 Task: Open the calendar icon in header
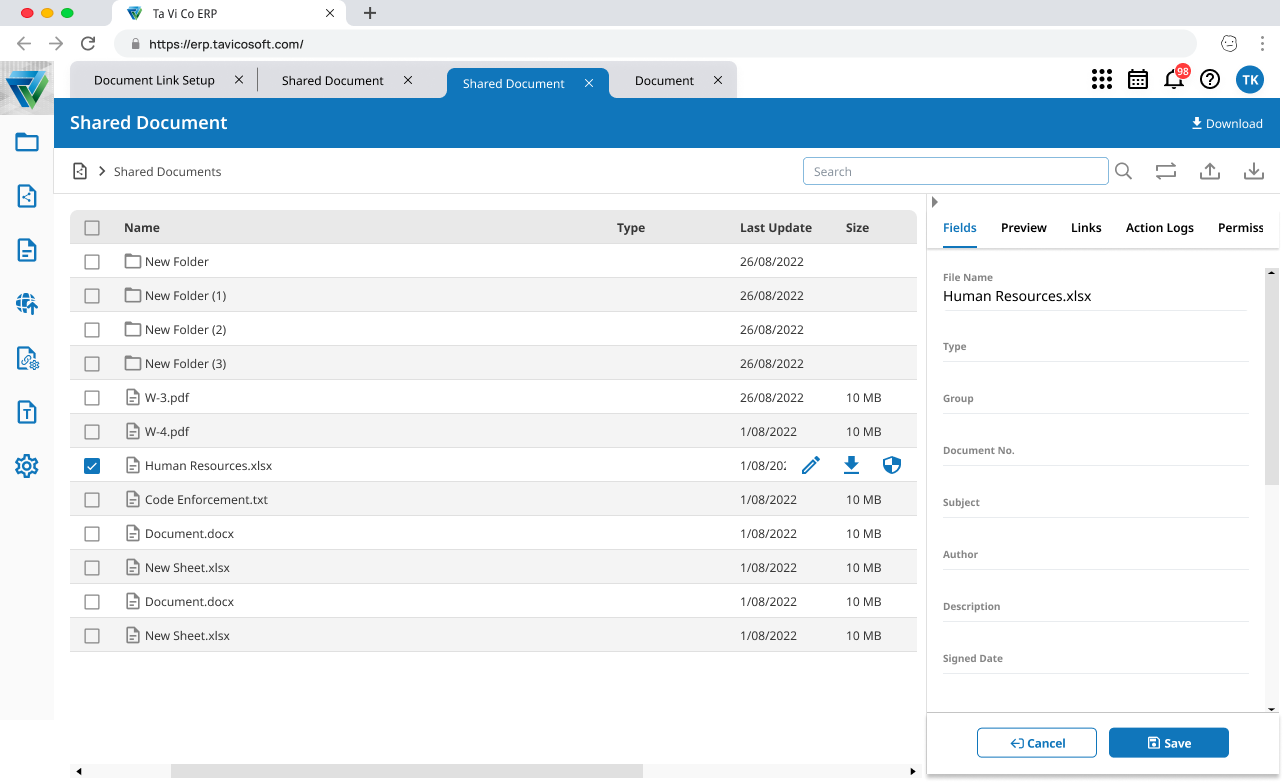pos(1138,80)
